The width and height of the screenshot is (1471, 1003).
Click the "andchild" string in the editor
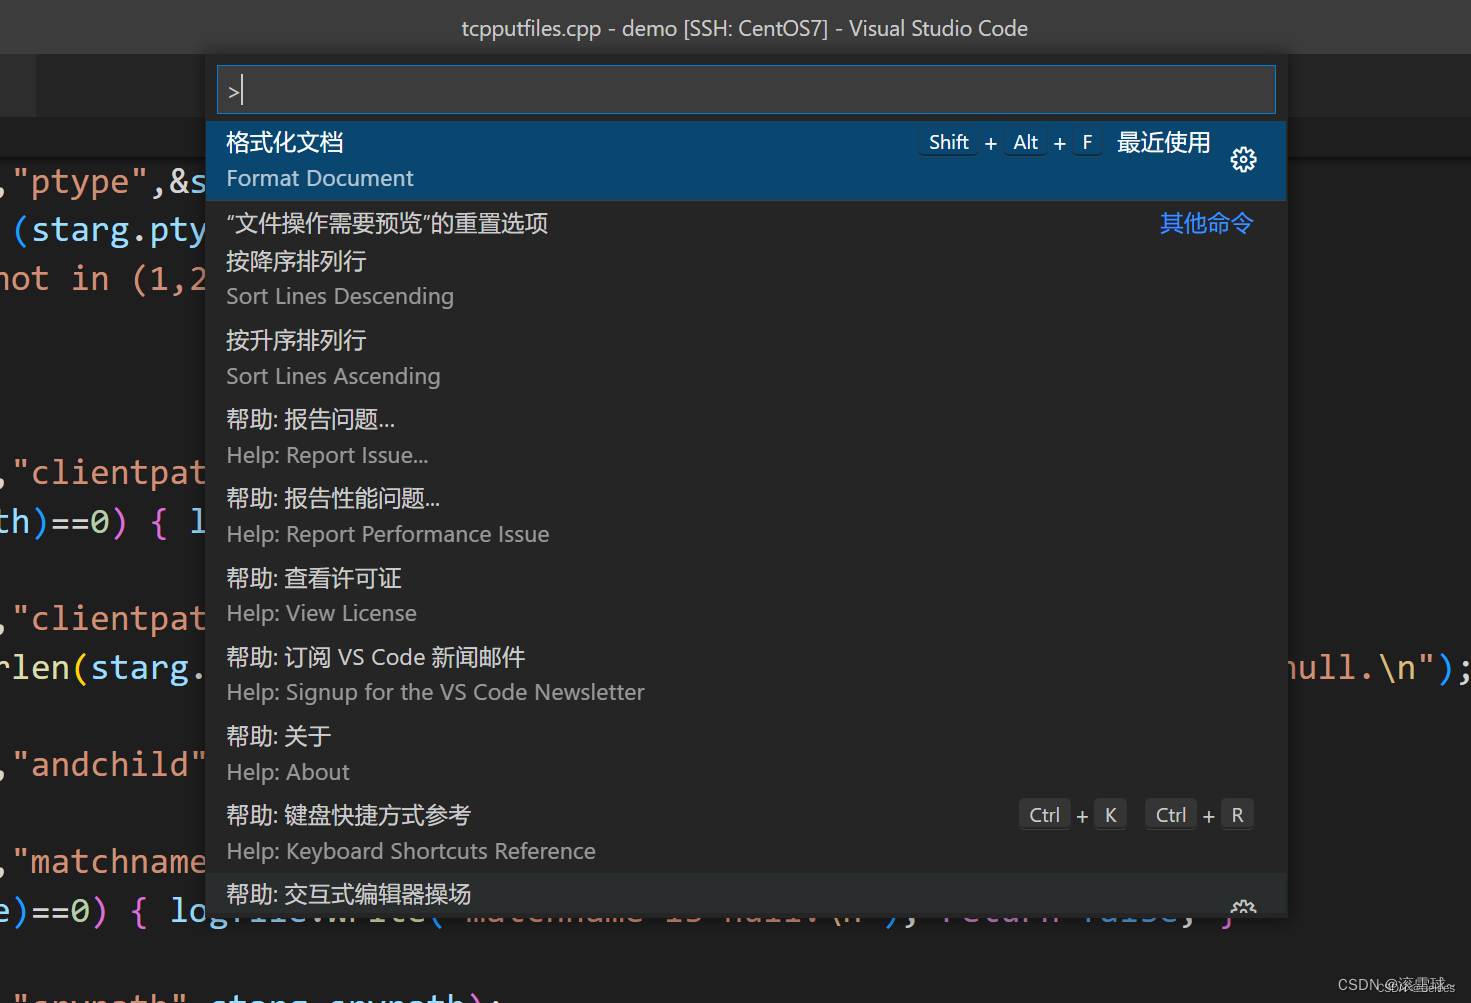coord(108,765)
